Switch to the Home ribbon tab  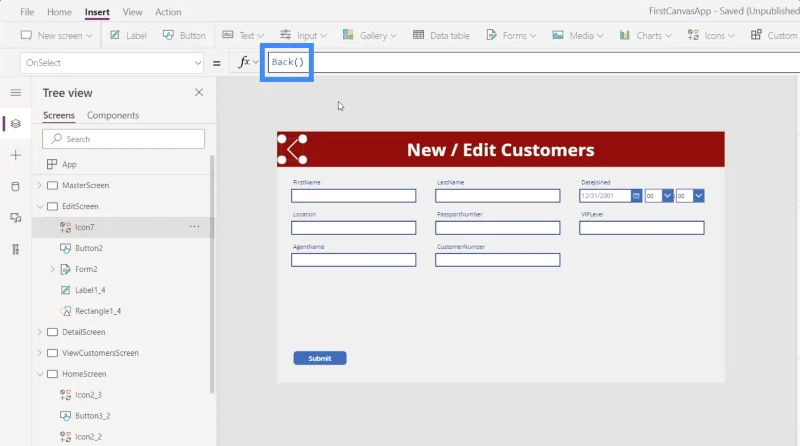click(x=59, y=12)
